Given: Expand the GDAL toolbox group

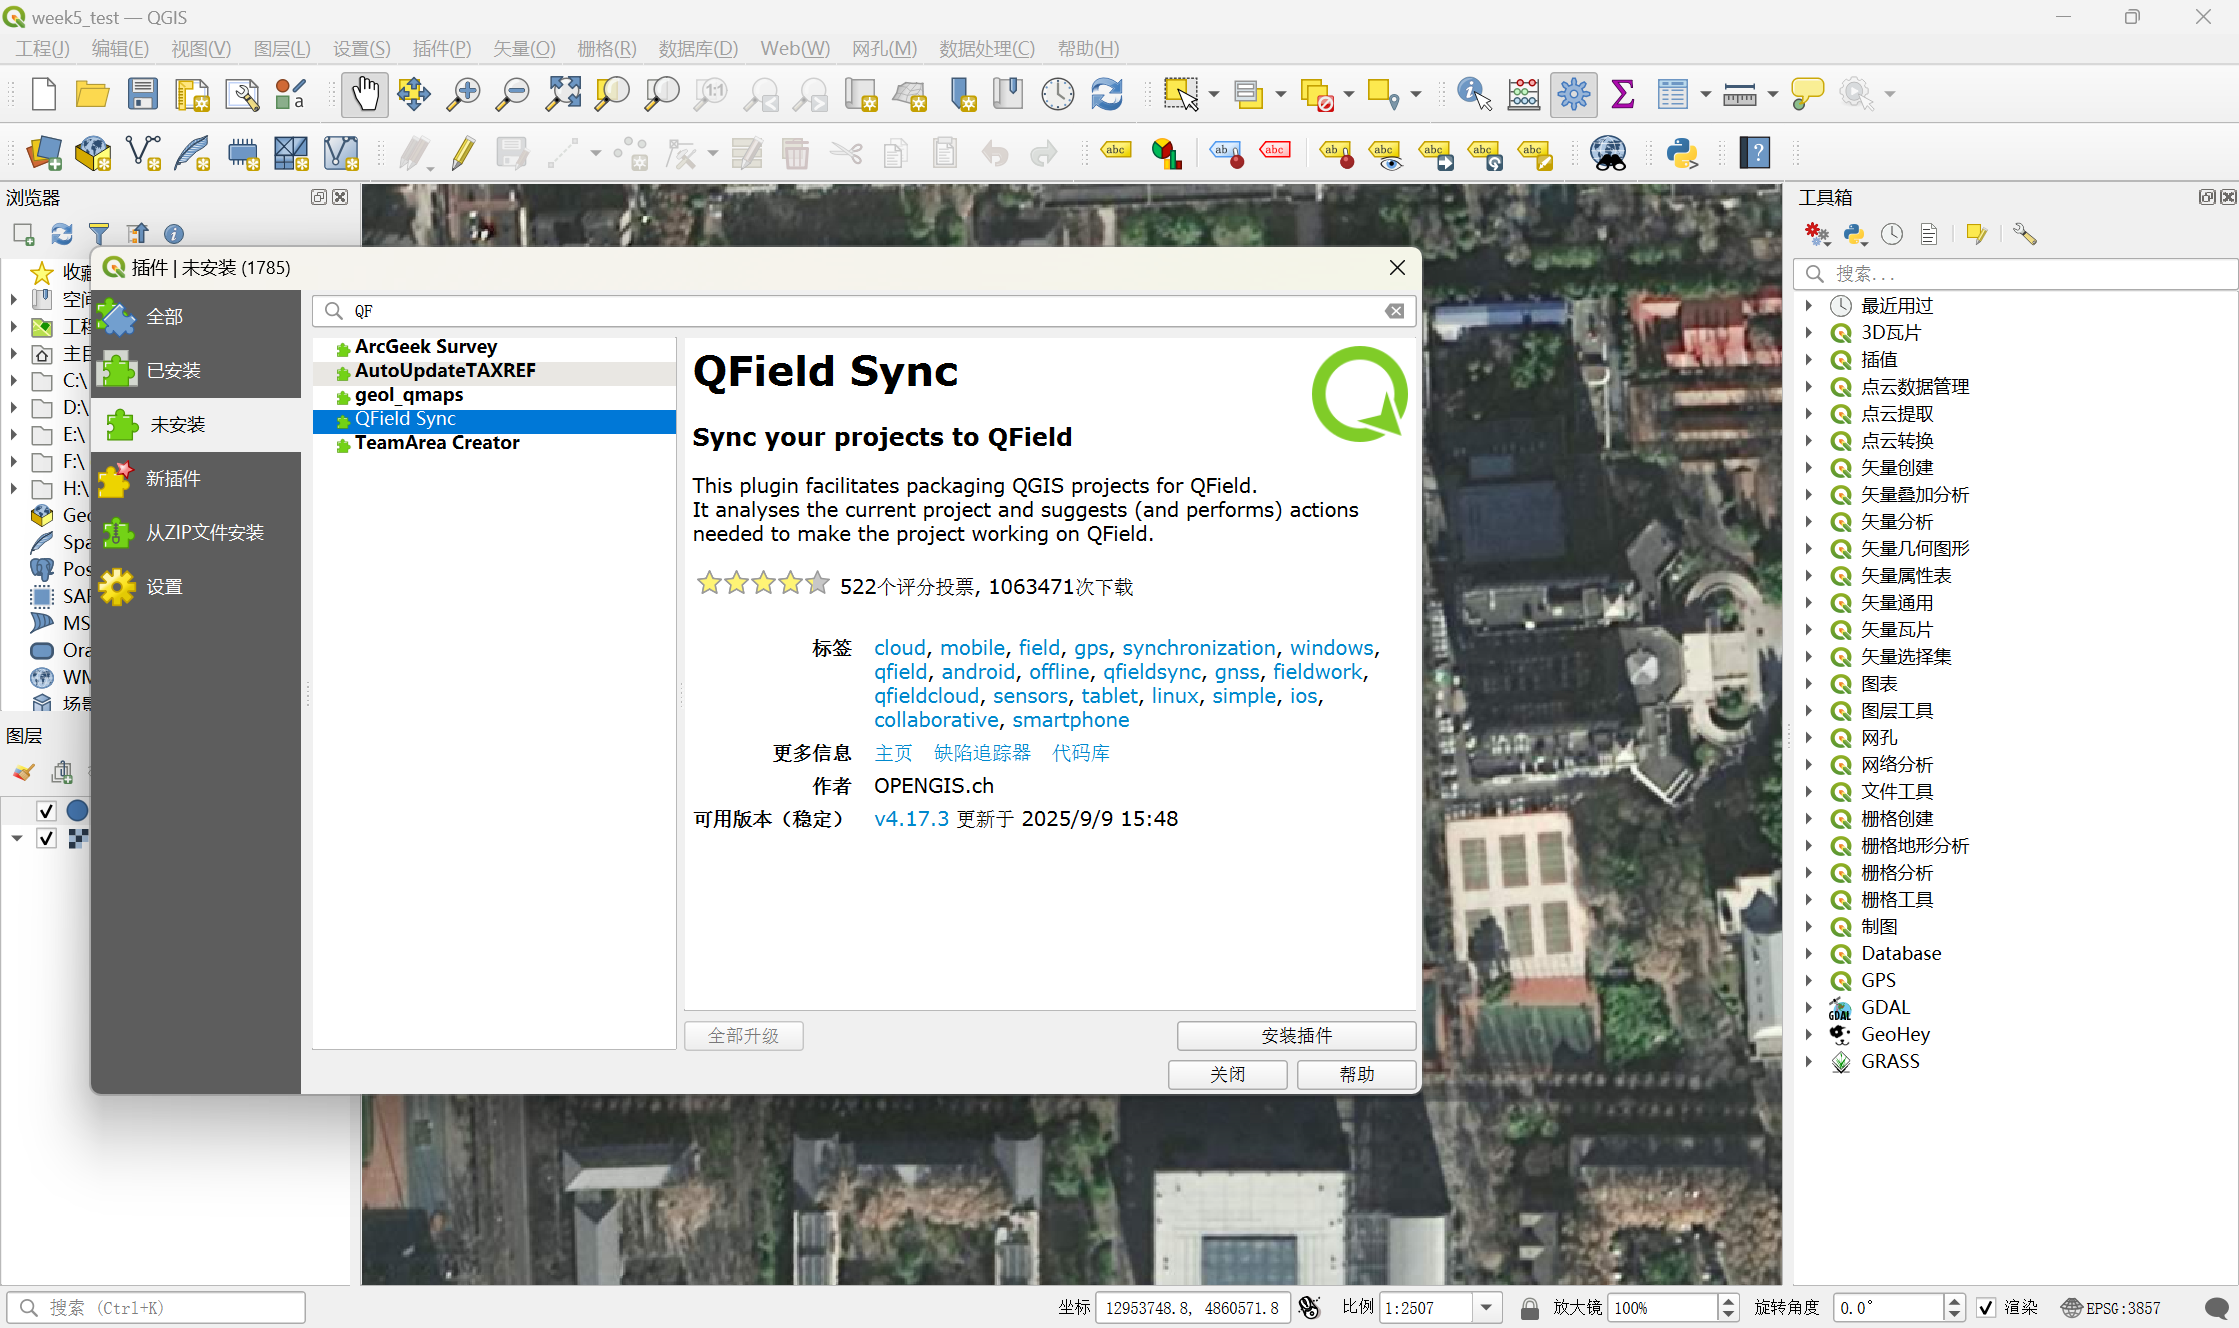Looking at the screenshot, I should pyautogui.click(x=1809, y=1007).
